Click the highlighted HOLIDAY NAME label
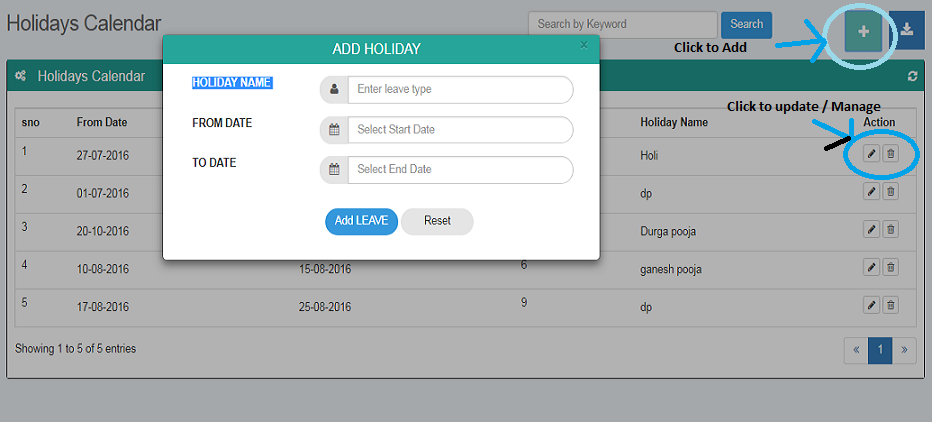This screenshot has height=422, width=932. [x=232, y=83]
